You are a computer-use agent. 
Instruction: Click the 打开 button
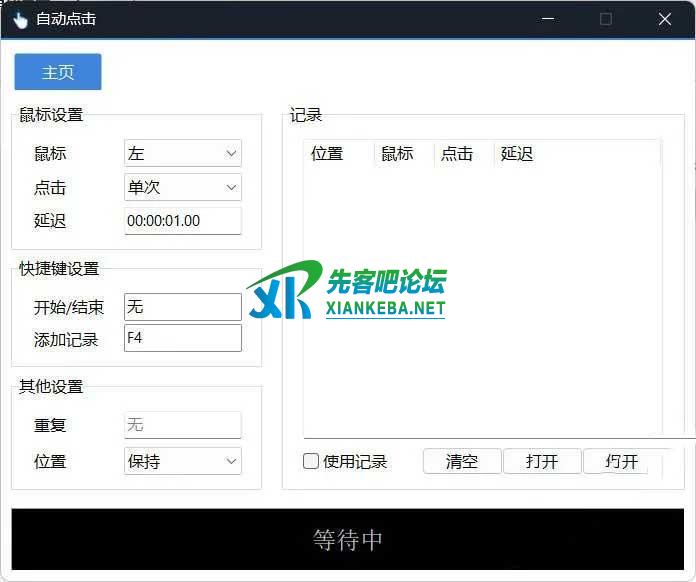[541, 461]
